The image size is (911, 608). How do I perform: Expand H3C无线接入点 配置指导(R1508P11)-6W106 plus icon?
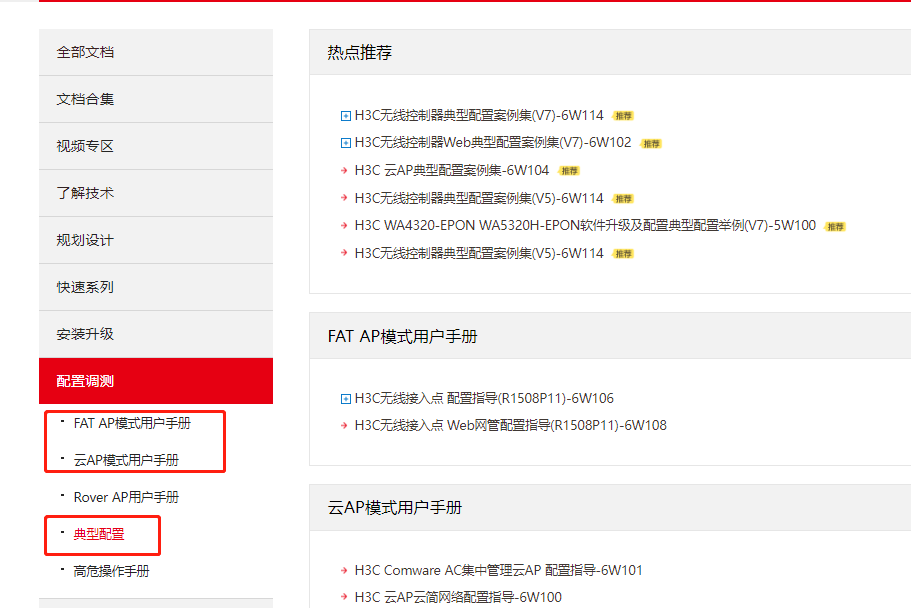[x=345, y=398]
